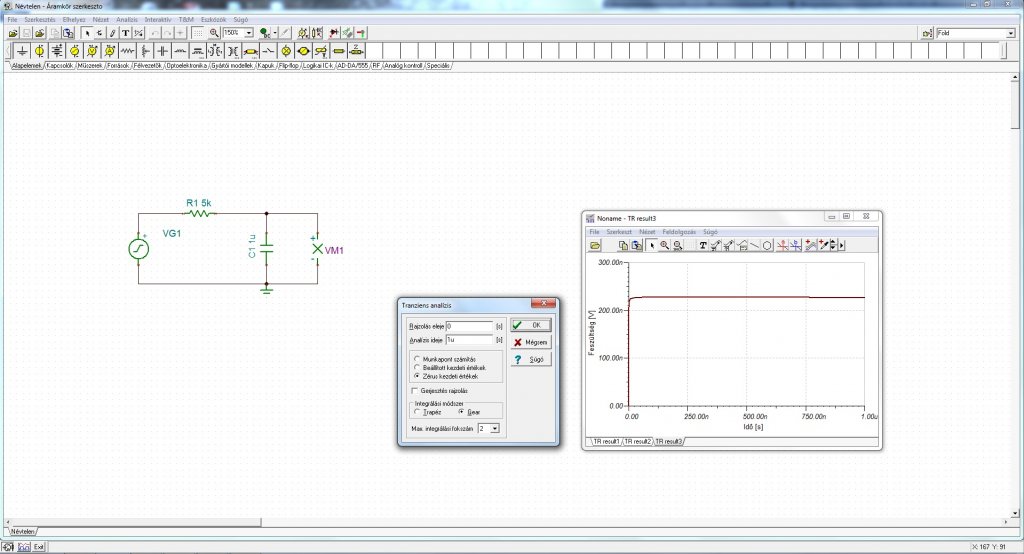
Task: Switch to the Műszerek component tab
Action: click(x=90, y=66)
